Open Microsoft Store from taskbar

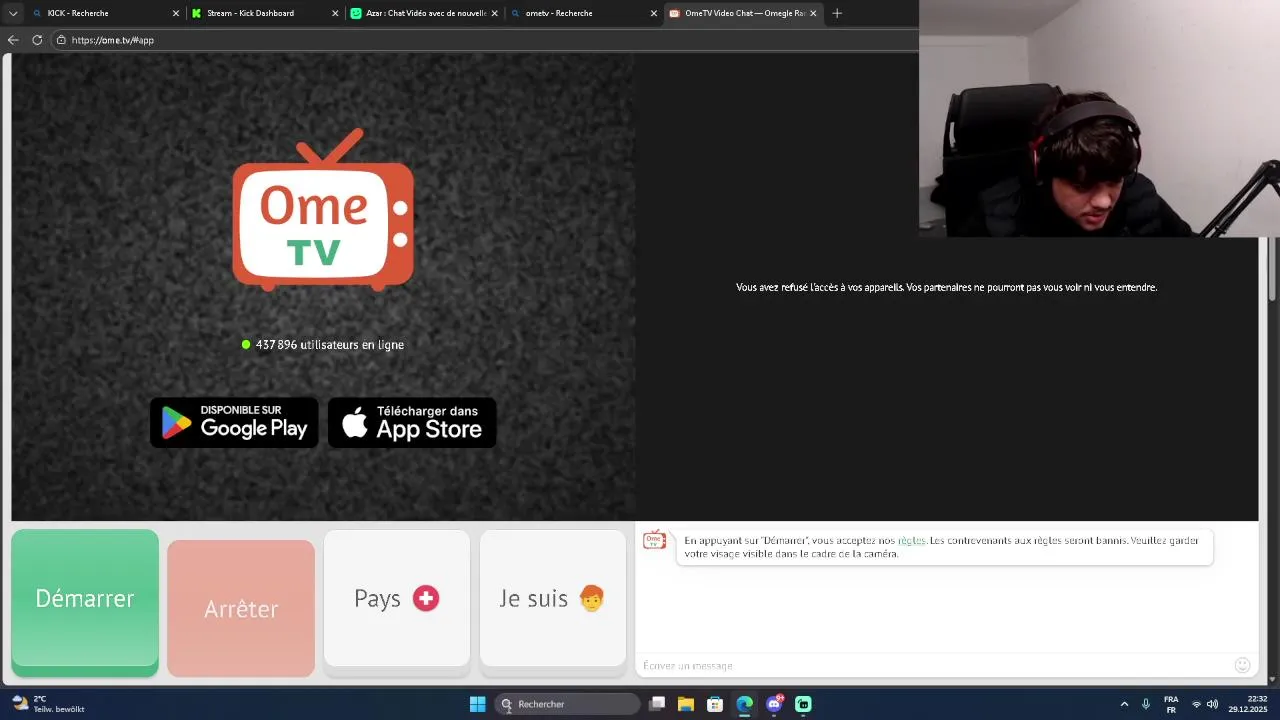click(715, 704)
